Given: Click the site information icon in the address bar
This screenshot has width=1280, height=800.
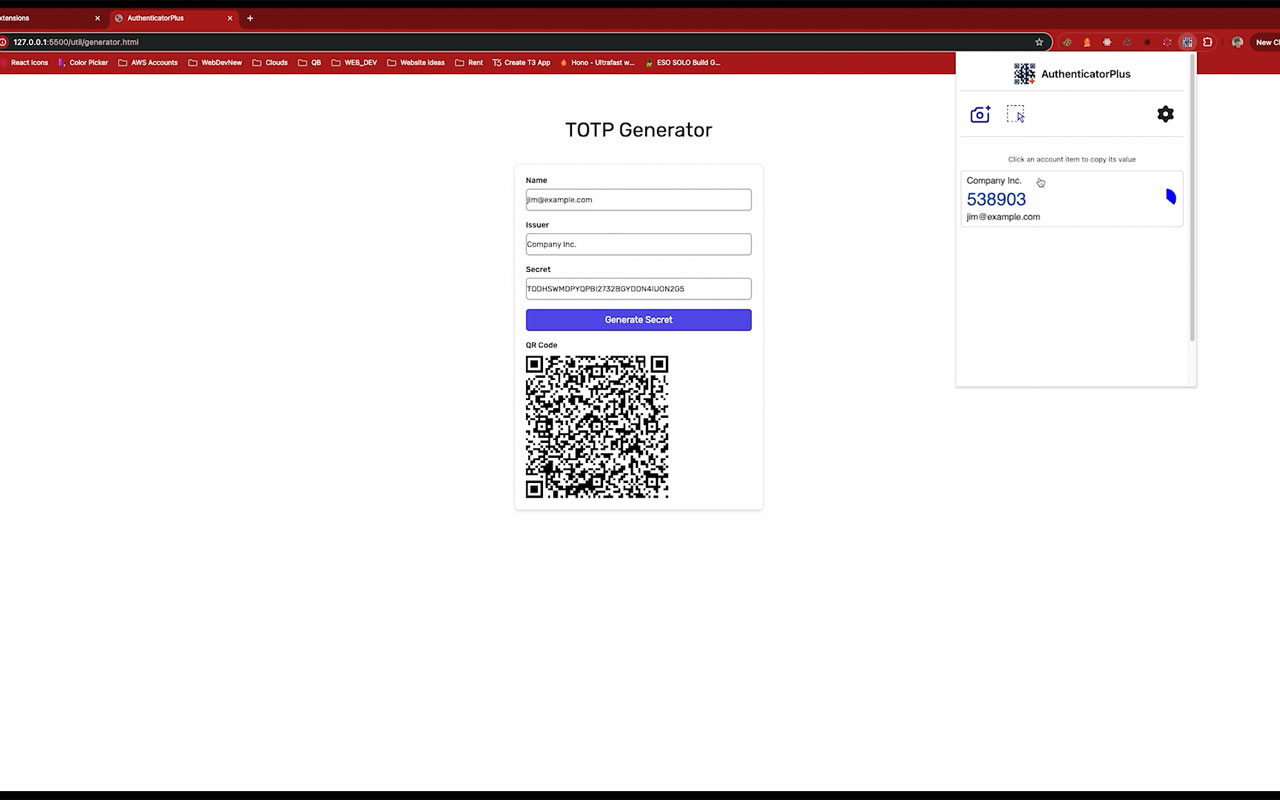Looking at the screenshot, I should click(5, 42).
